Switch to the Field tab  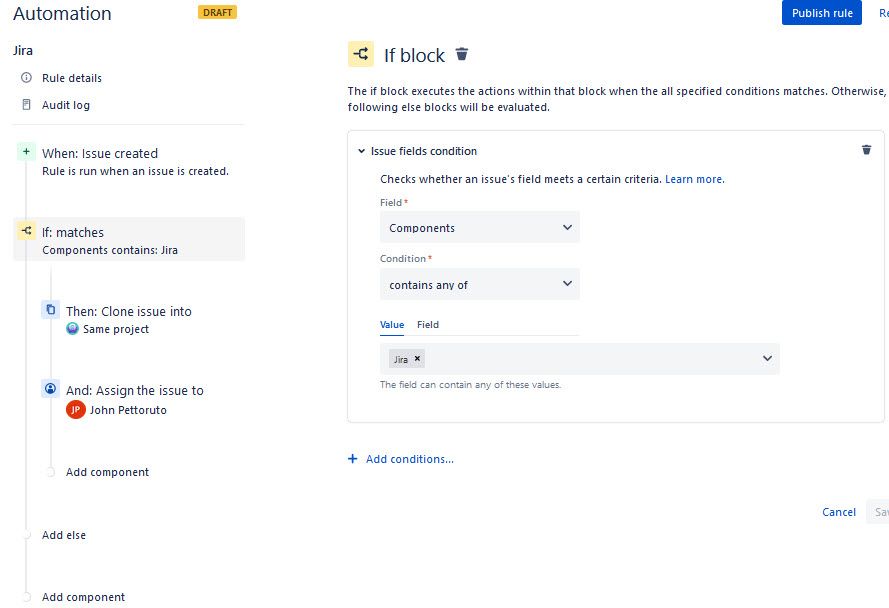click(x=427, y=324)
